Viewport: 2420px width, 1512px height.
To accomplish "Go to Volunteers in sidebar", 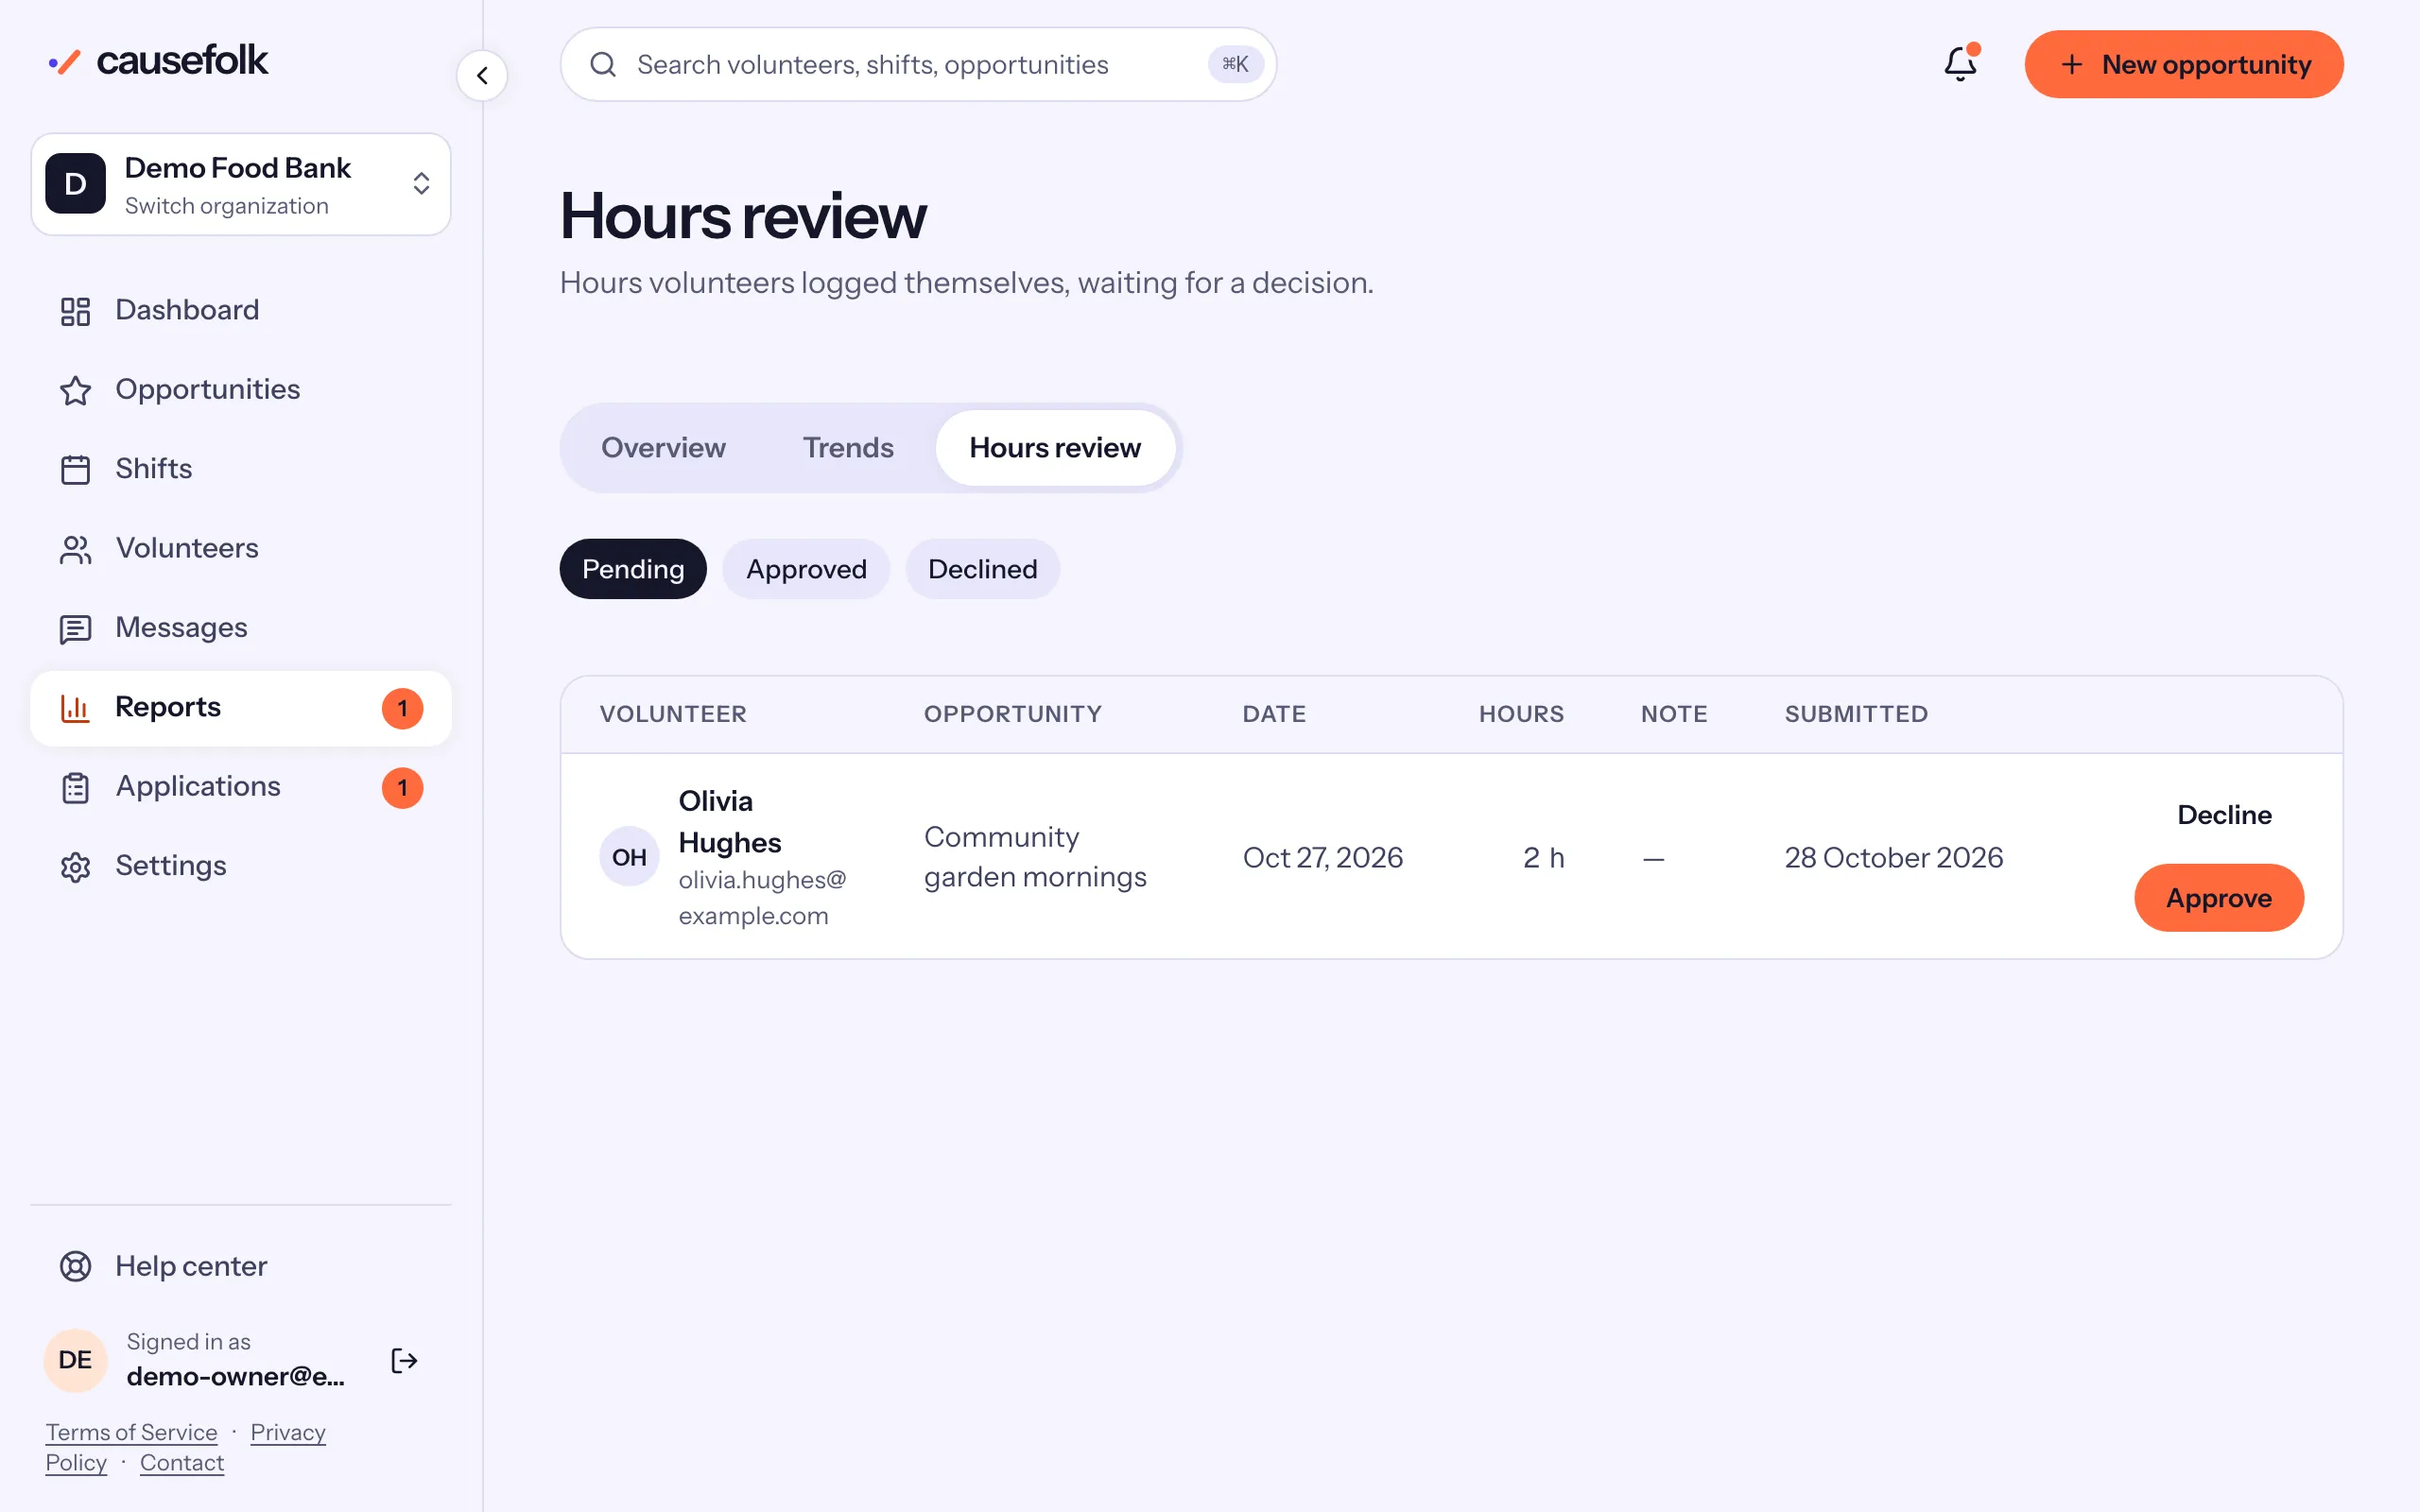I will click(x=241, y=549).
